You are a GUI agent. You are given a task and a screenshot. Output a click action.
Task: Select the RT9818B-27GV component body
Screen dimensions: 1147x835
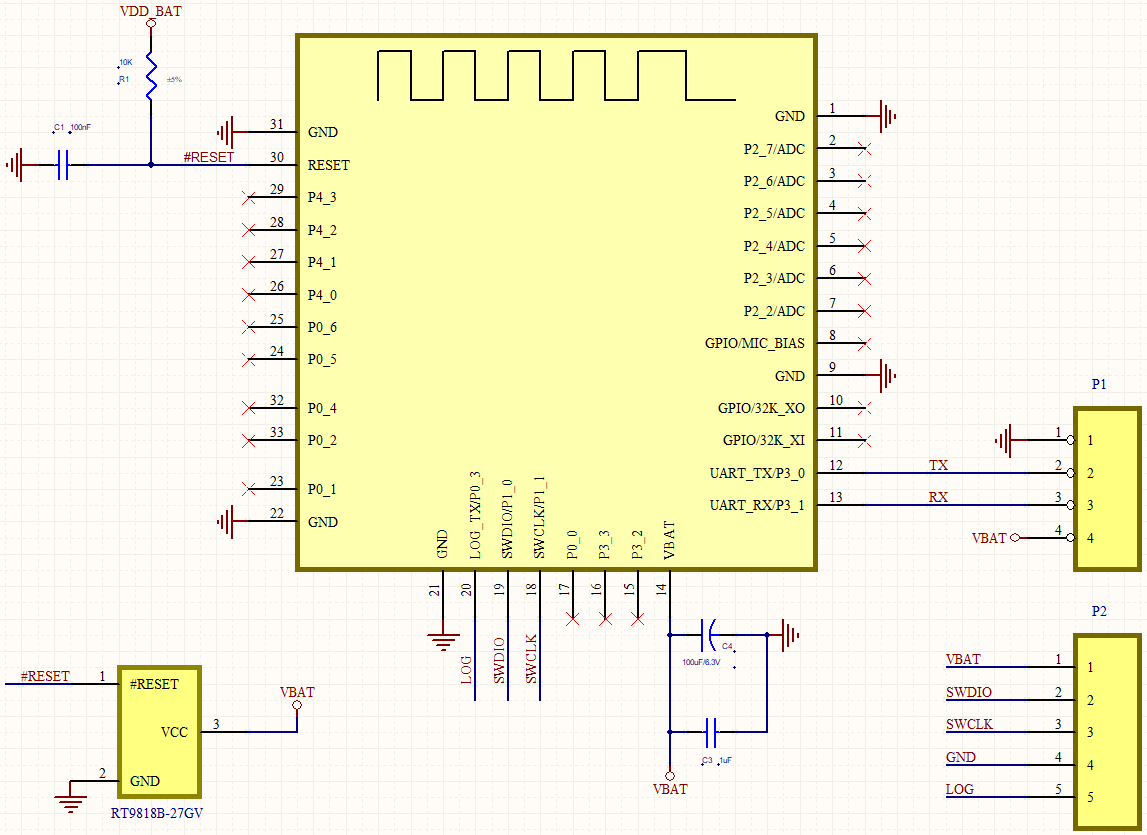(159, 731)
